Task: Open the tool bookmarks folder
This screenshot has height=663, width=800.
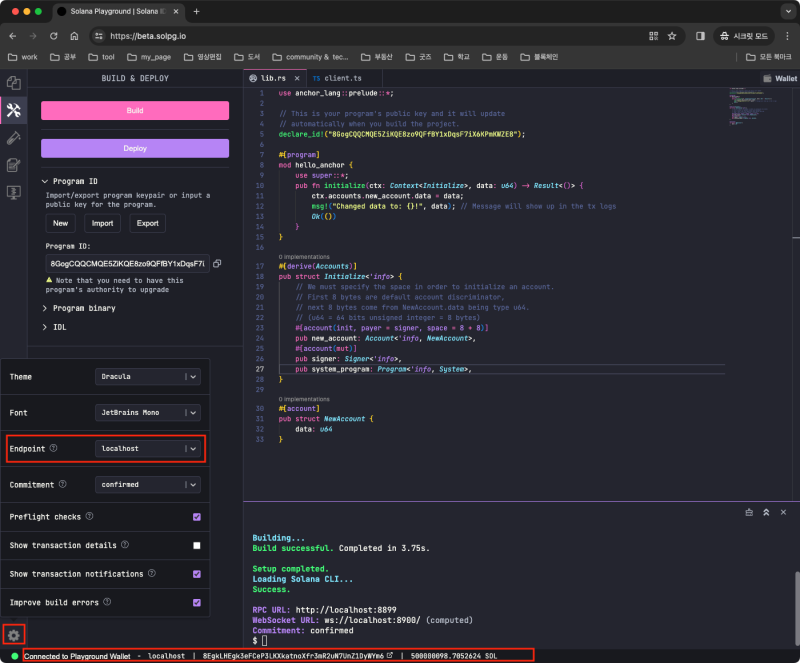Action: 102,57
